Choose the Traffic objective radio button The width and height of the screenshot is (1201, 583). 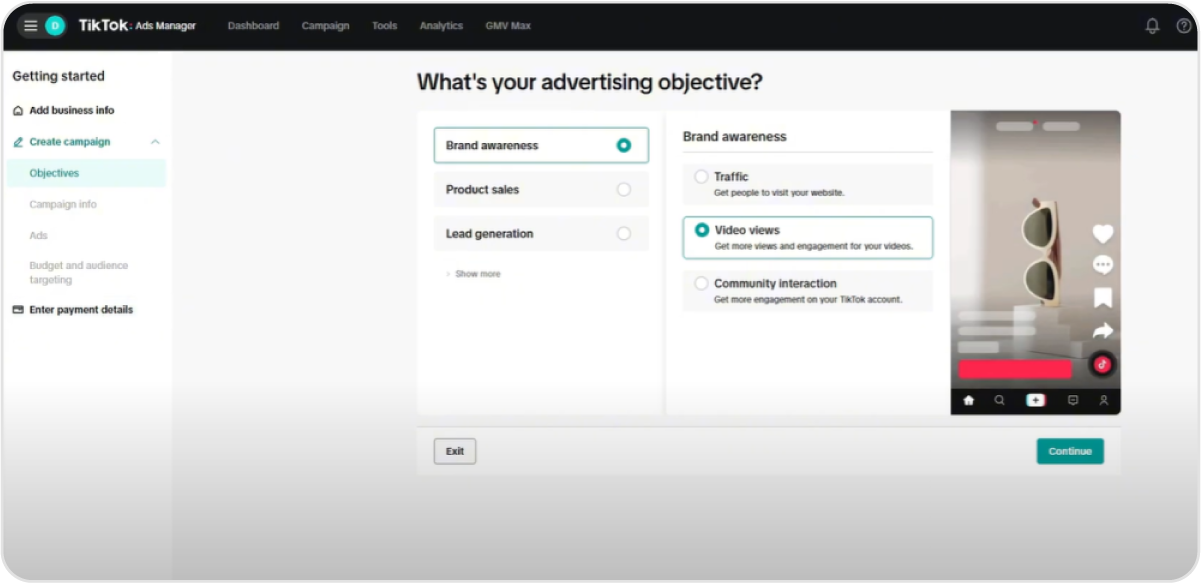click(x=701, y=177)
